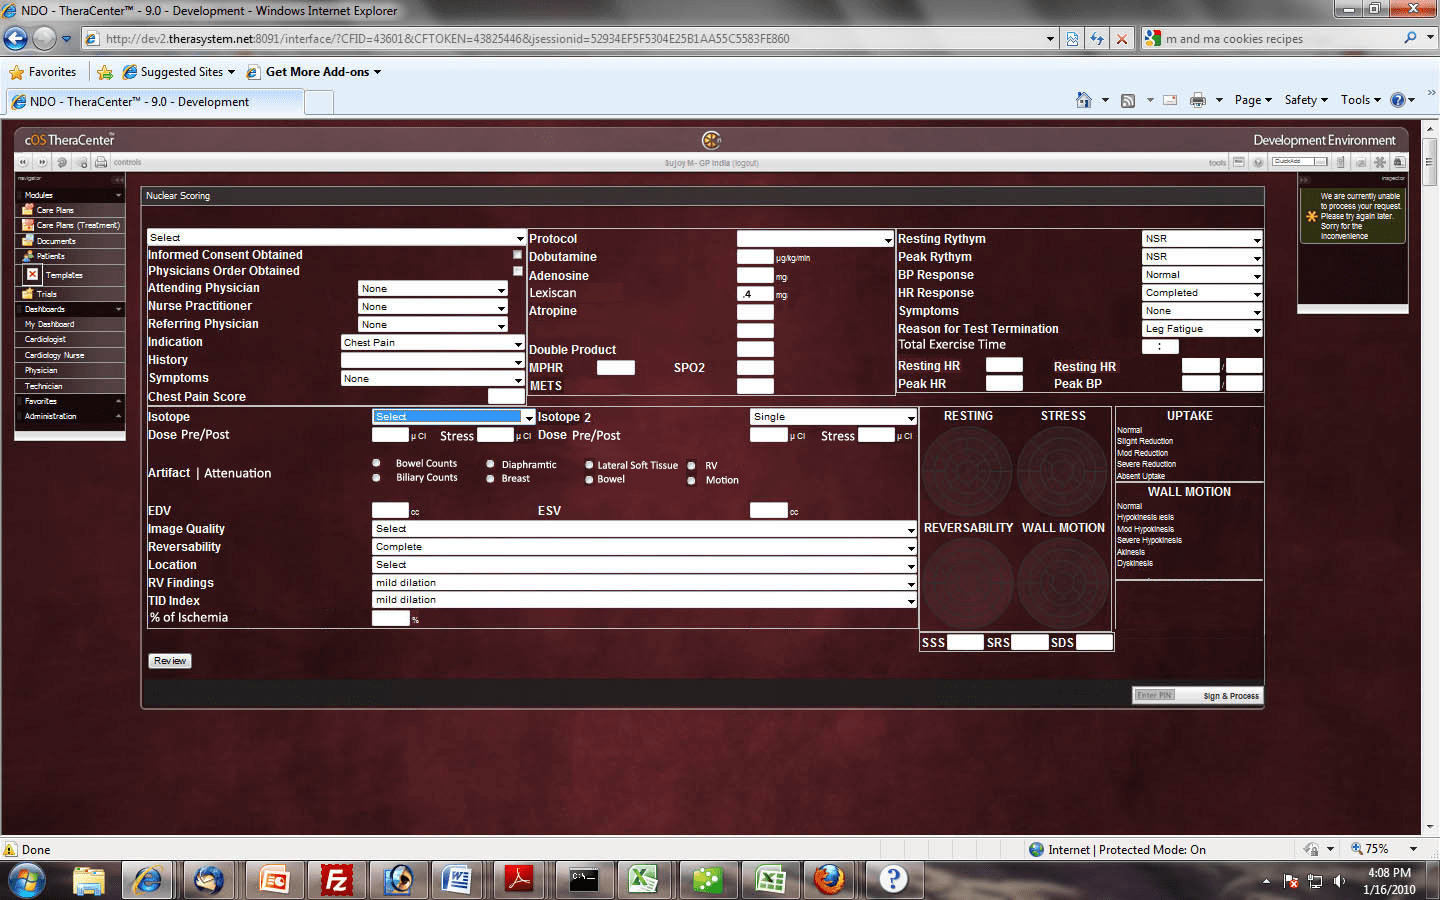The width and height of the screenshot is (1440, 900).
Task: Open Reason for Test Termination dropdown
Action: 1202,329
